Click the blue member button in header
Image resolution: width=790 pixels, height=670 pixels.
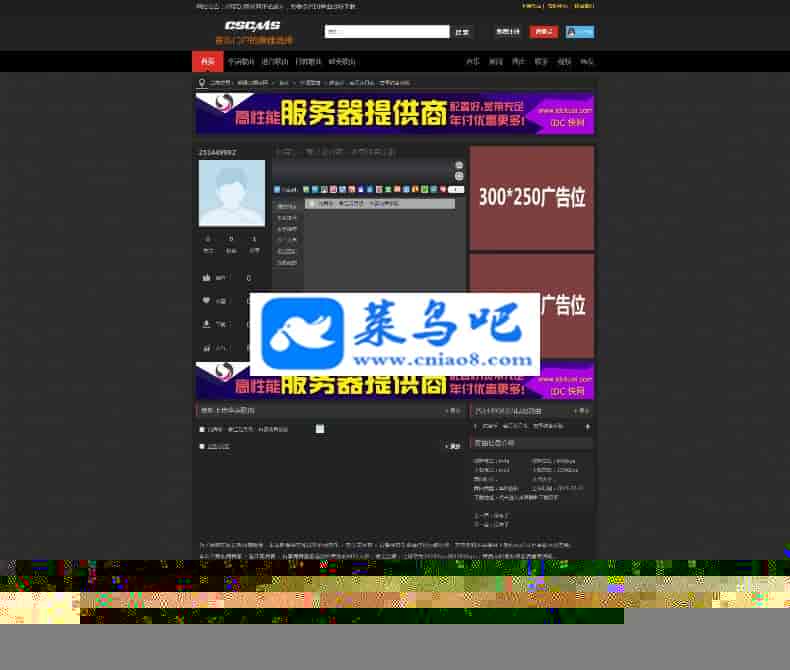coord(580,32)
